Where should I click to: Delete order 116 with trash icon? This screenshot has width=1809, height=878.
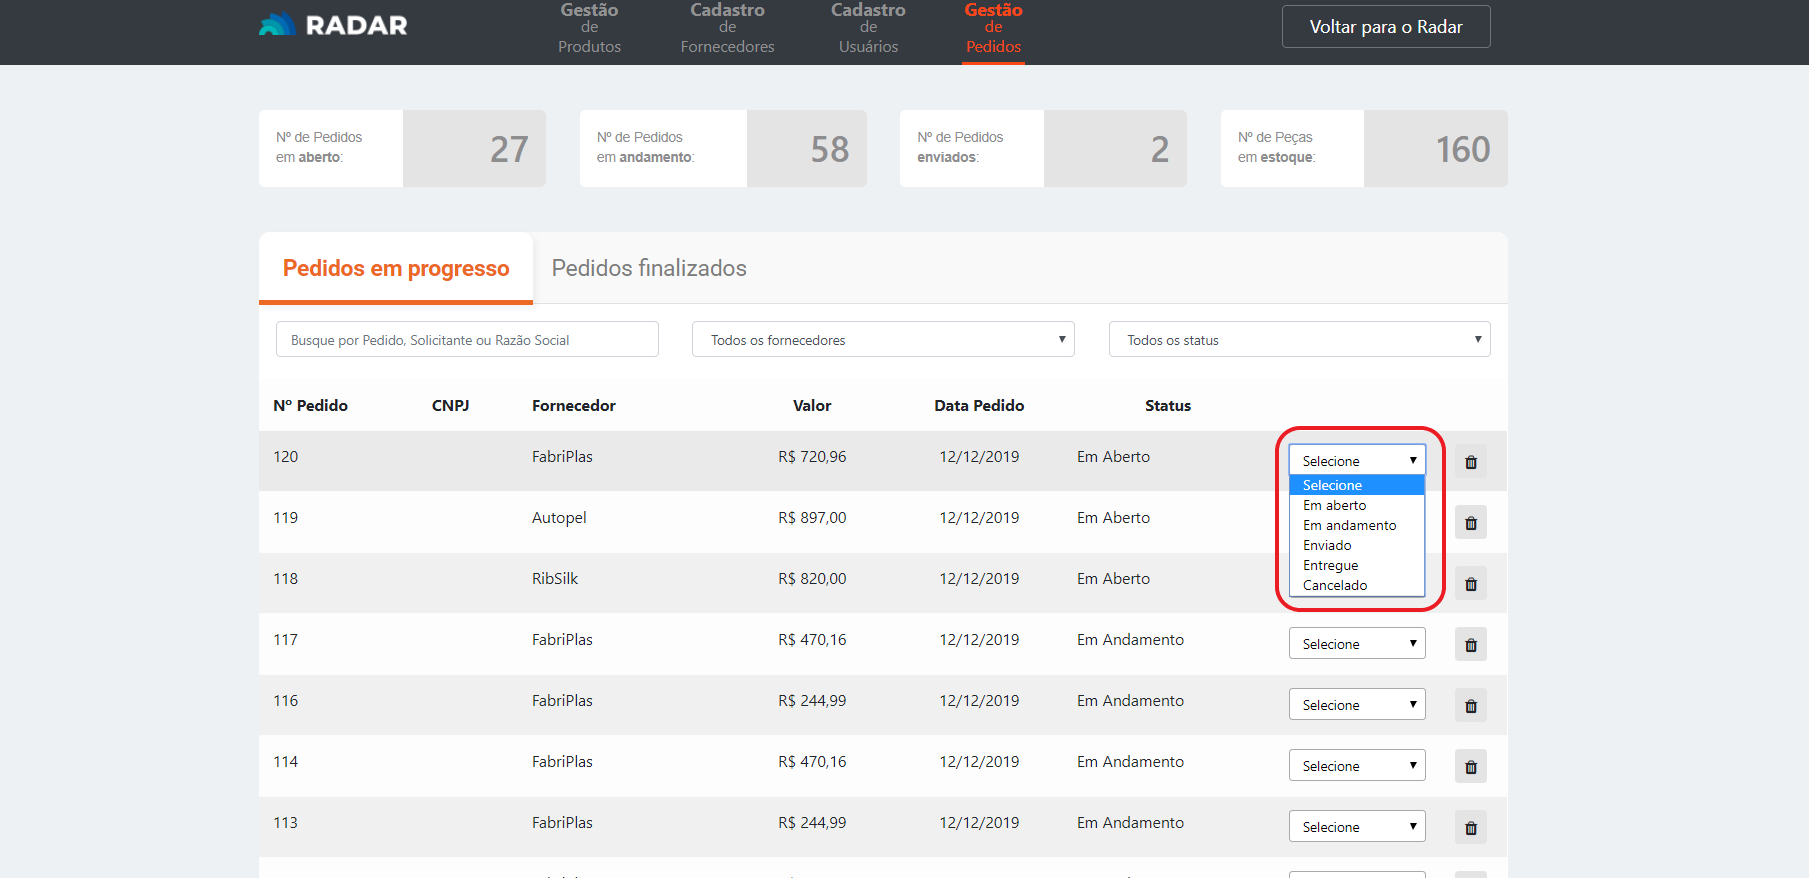[1470, 706]
